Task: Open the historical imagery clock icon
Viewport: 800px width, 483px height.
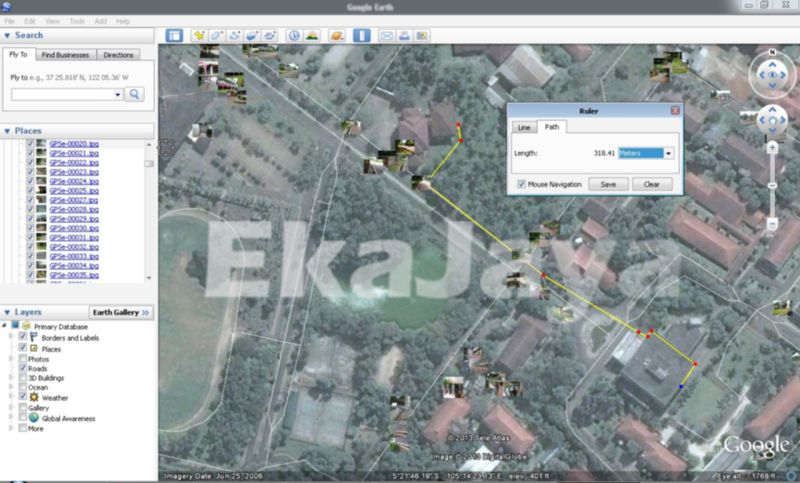Action: [295, 35]
